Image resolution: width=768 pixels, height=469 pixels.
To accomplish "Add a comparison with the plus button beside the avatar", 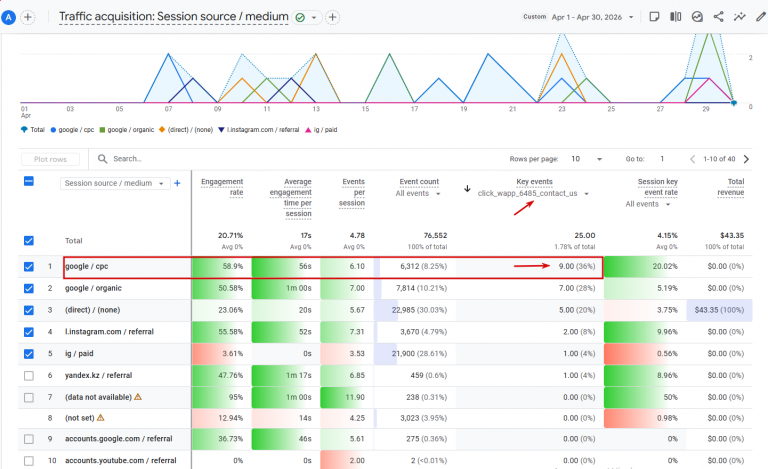I will pyautogui.click(x=28, y=18).
